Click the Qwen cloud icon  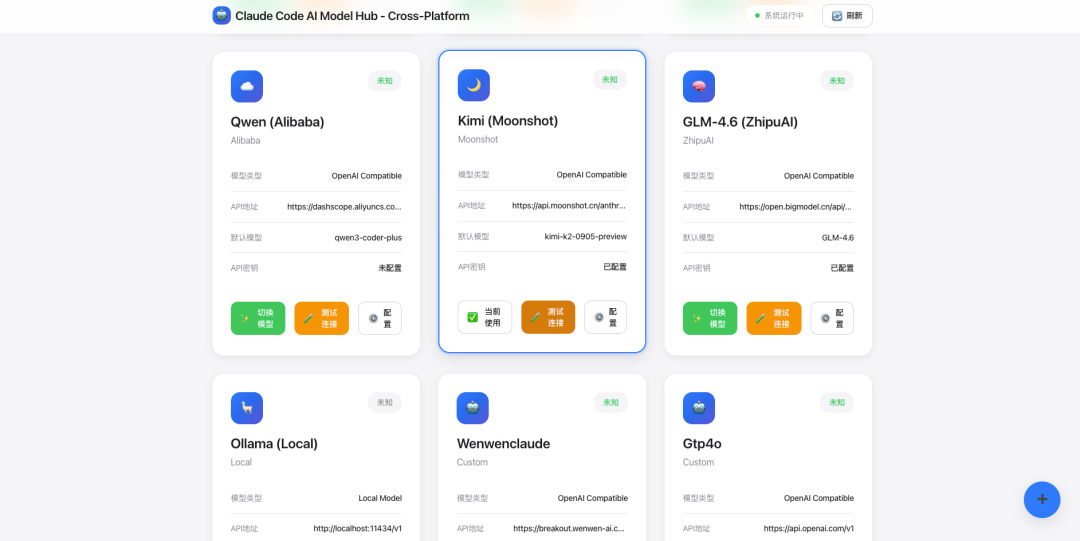(x=247, y=86)
